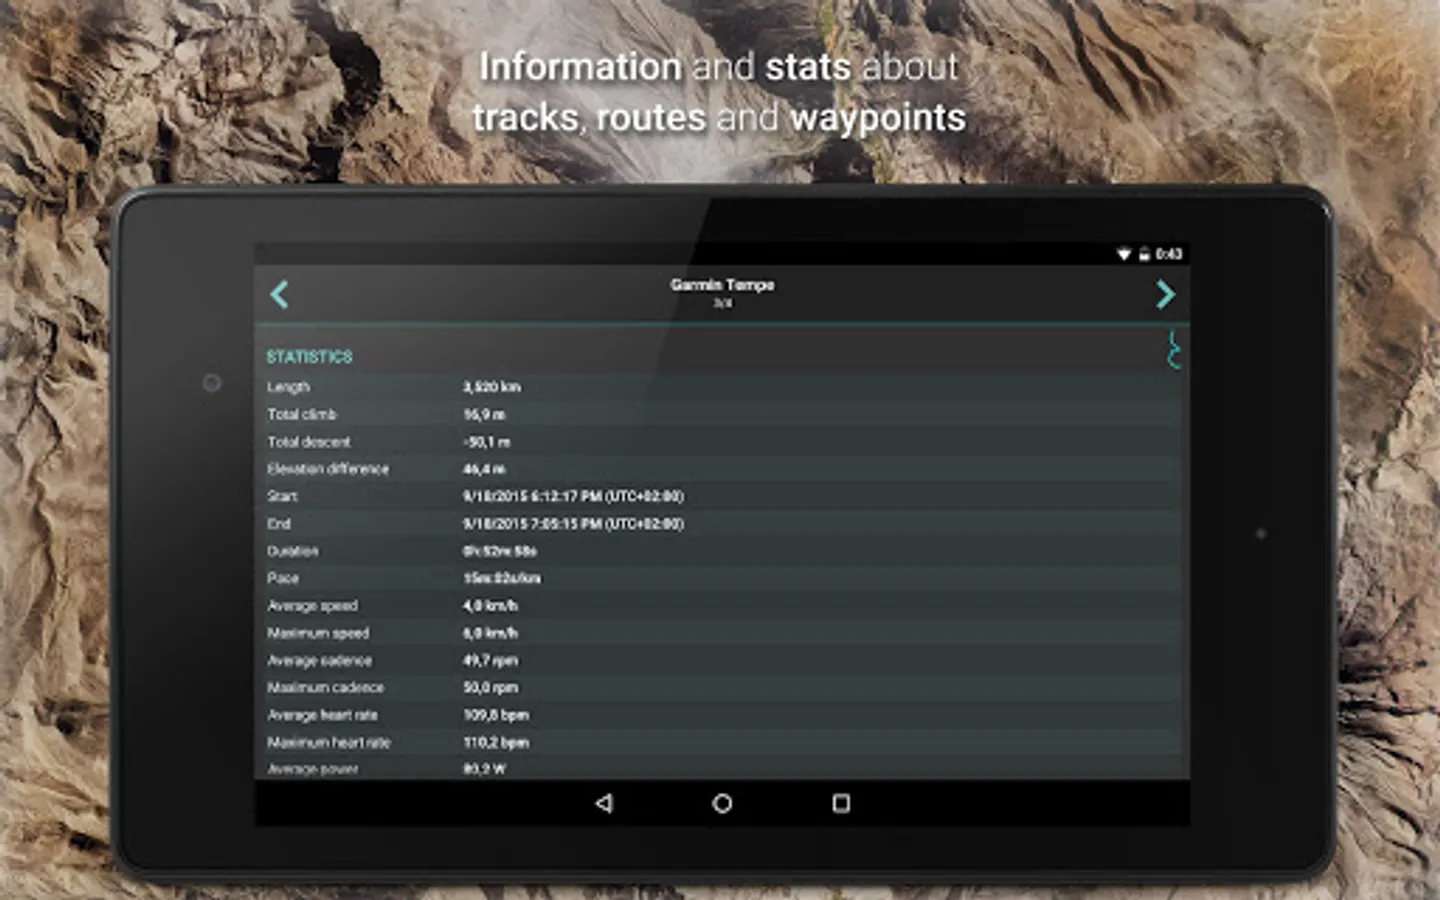Select the Average heart rate row label
This screenshot has width=1440, height=900.
pyautogui.click(x=322, y=715)
